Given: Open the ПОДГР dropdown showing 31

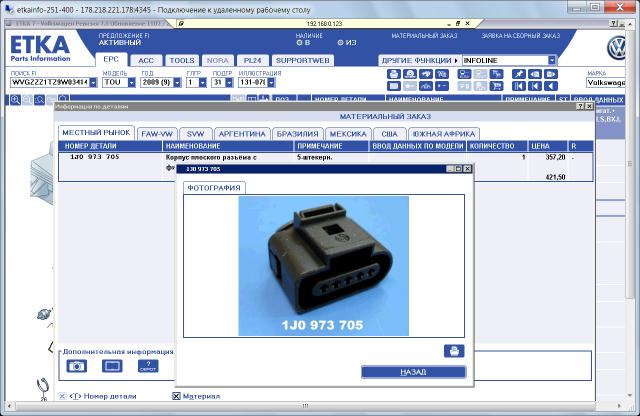Looking at the screenshot, I should (x=229, y=82).
